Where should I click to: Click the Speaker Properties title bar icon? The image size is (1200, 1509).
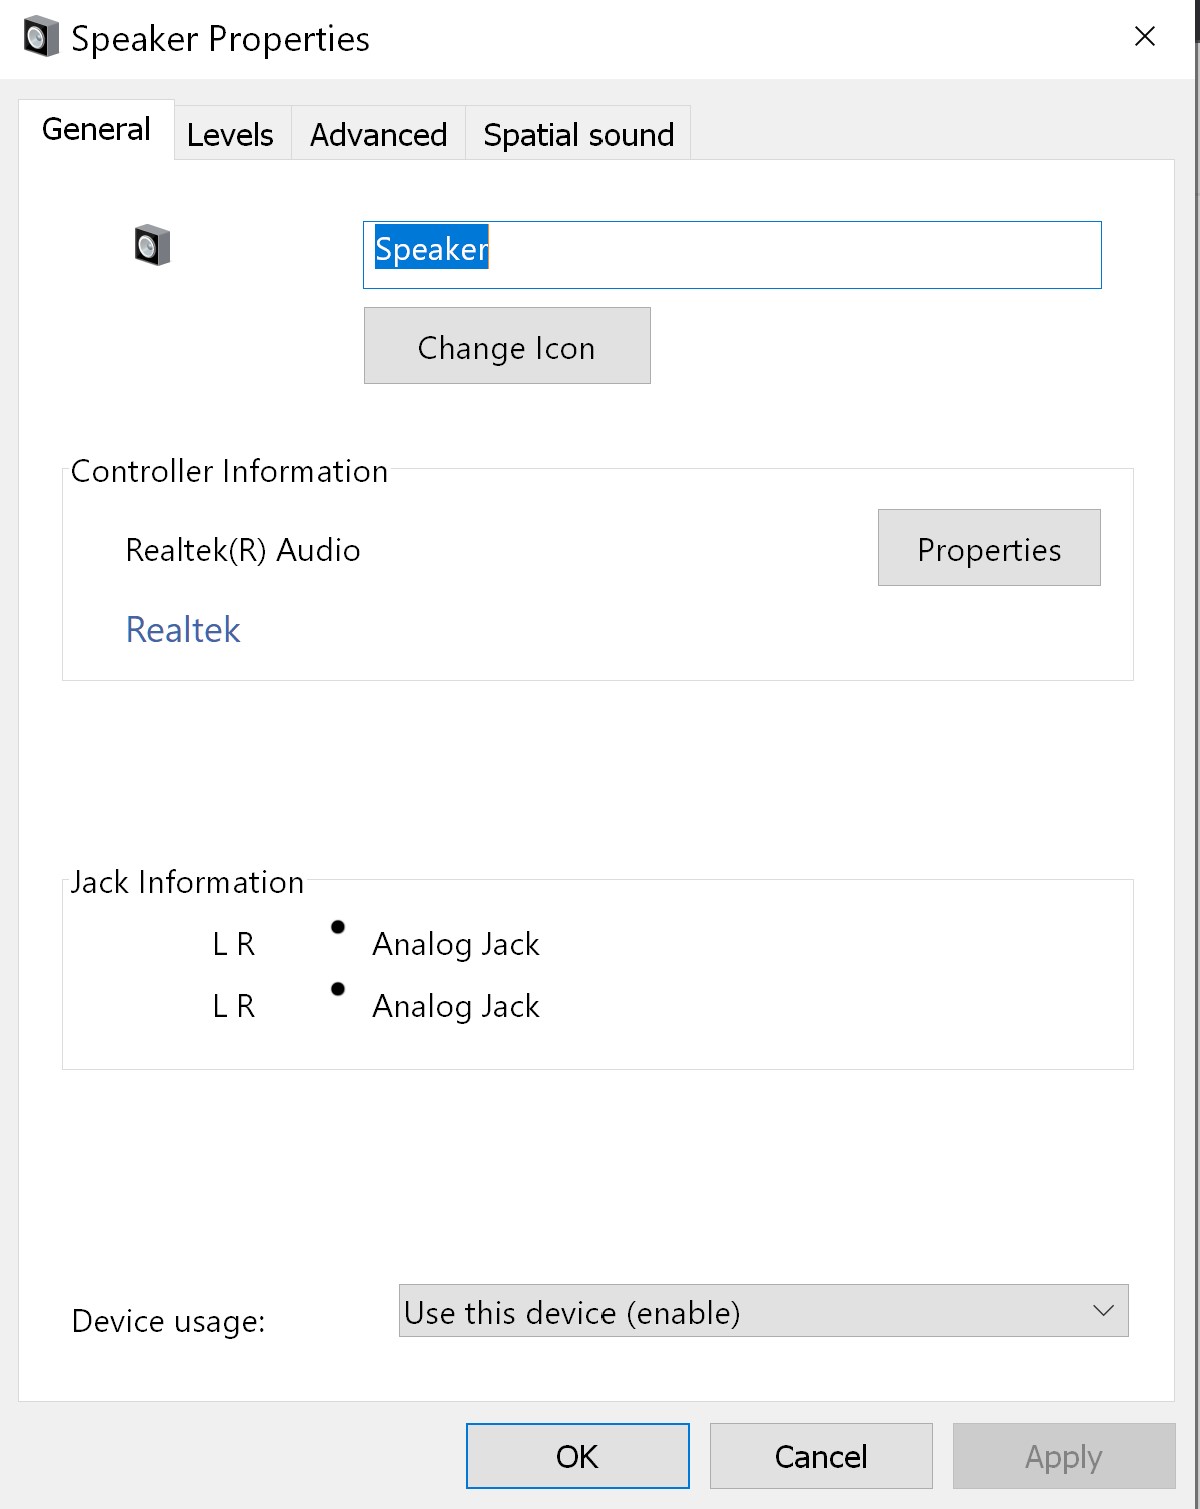pyautogui.click(x=40, y=38)
